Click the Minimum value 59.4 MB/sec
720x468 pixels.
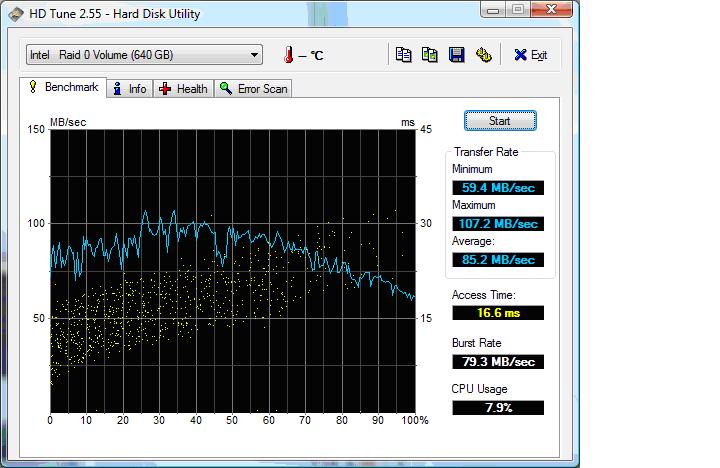click(x=498, y=187)
